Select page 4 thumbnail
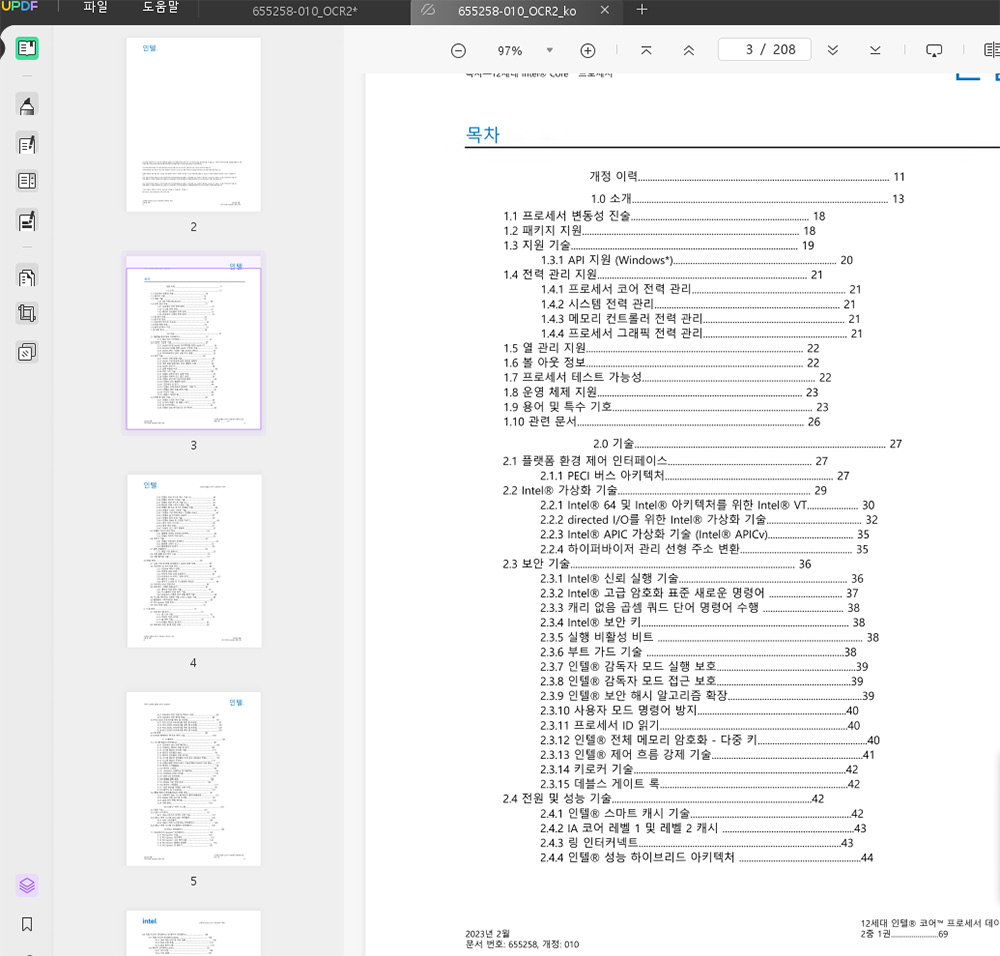The height and width of the screenshot is (956, 1000). (194, 561)
